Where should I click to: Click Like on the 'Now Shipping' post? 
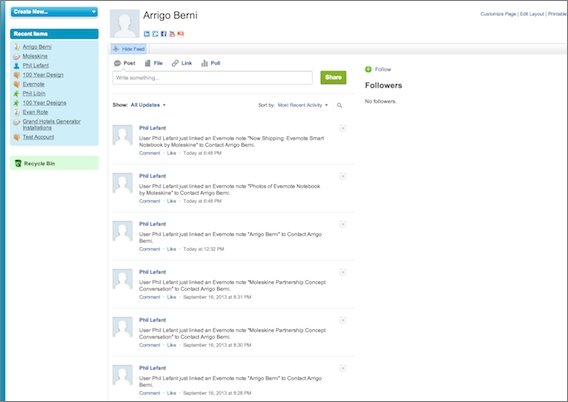(x=171, y=153)
